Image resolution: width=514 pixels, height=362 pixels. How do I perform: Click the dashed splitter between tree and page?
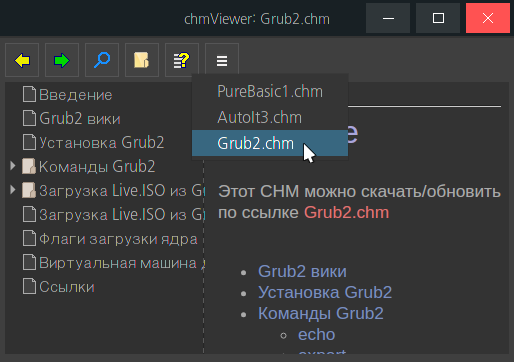(x=204, y=257)
